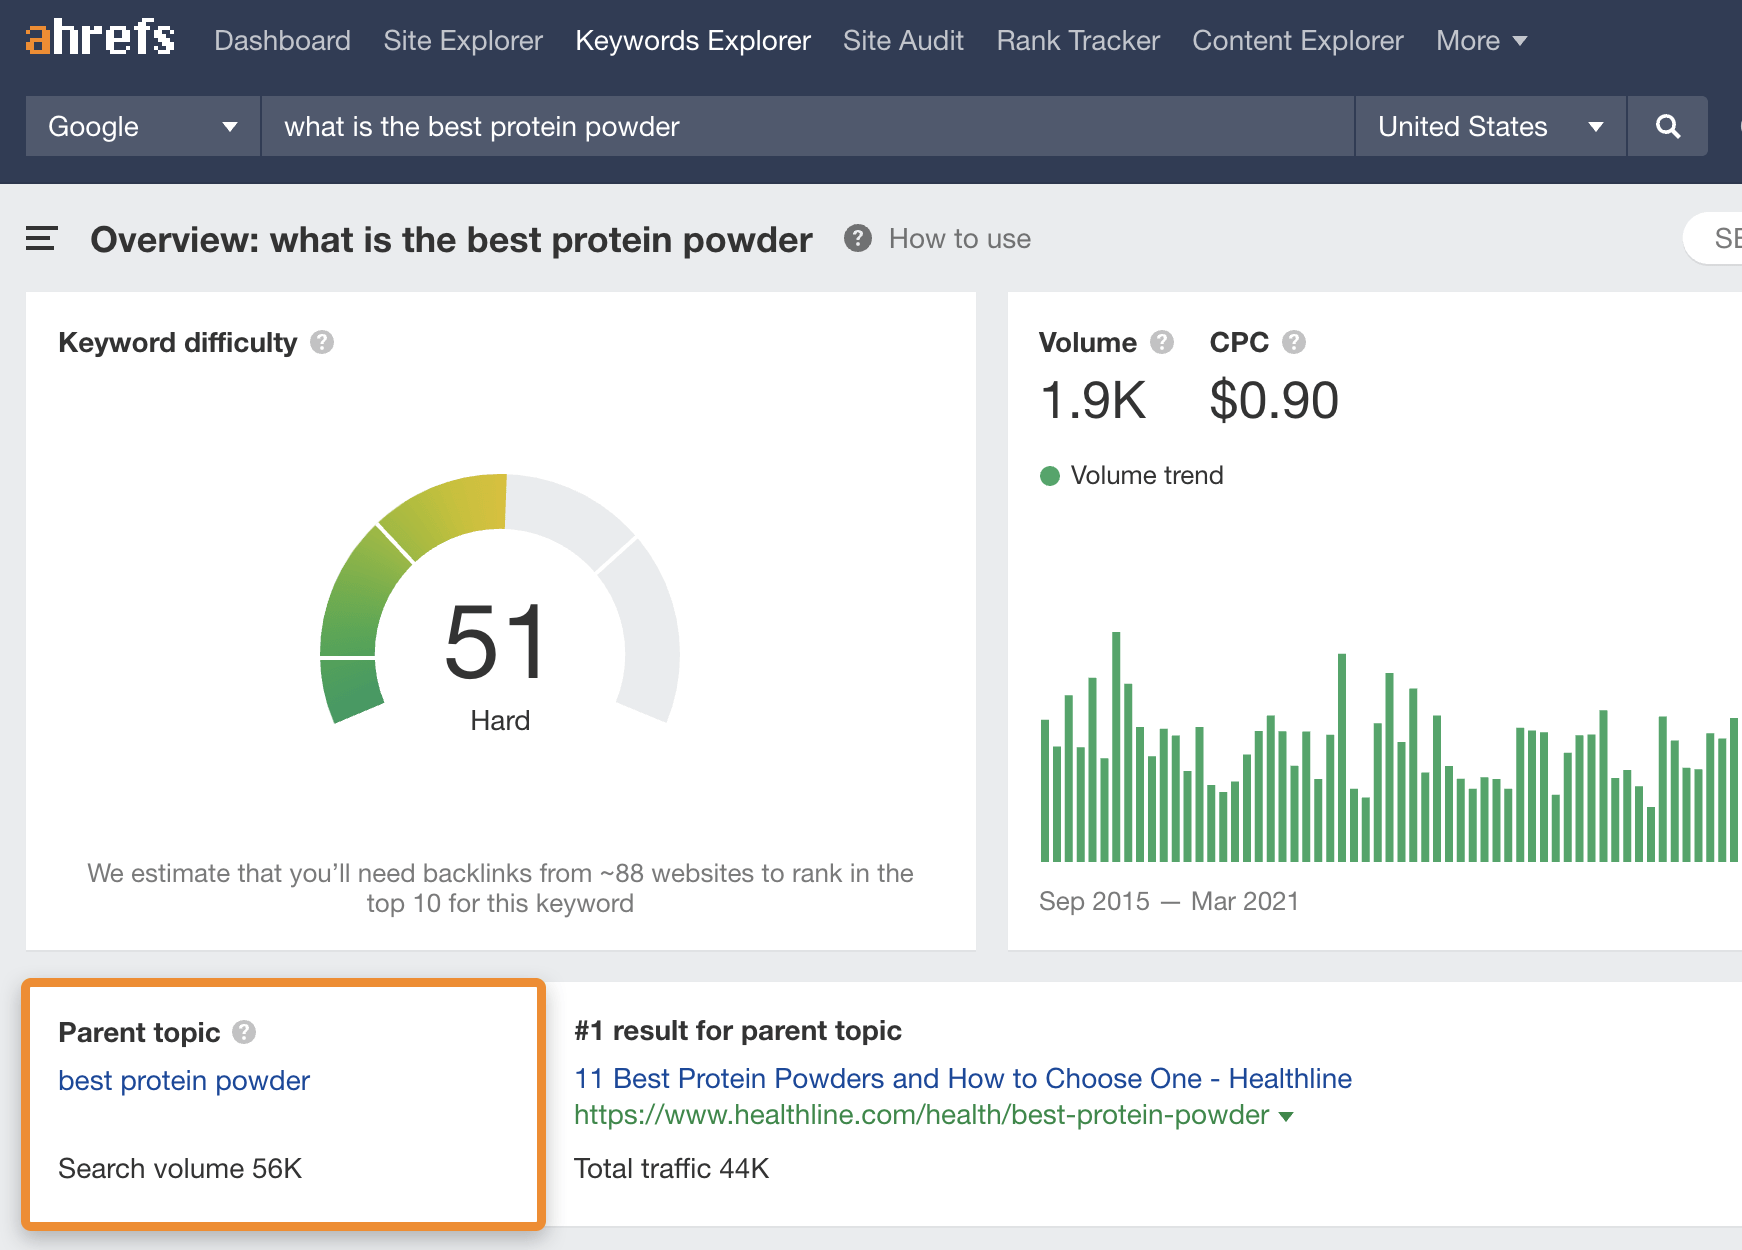The image size is (1742, 1250).
Task: Open Content Explorer from navigation
Action: [1297, 41]
